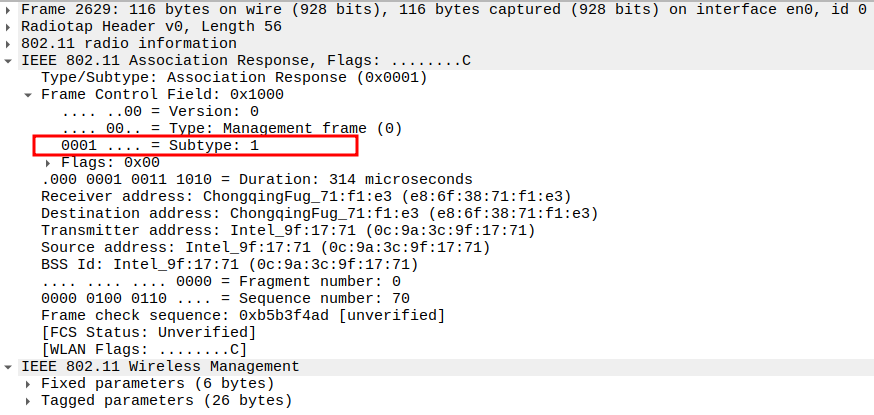Select the Version: 0 field row

pos(160,111)
